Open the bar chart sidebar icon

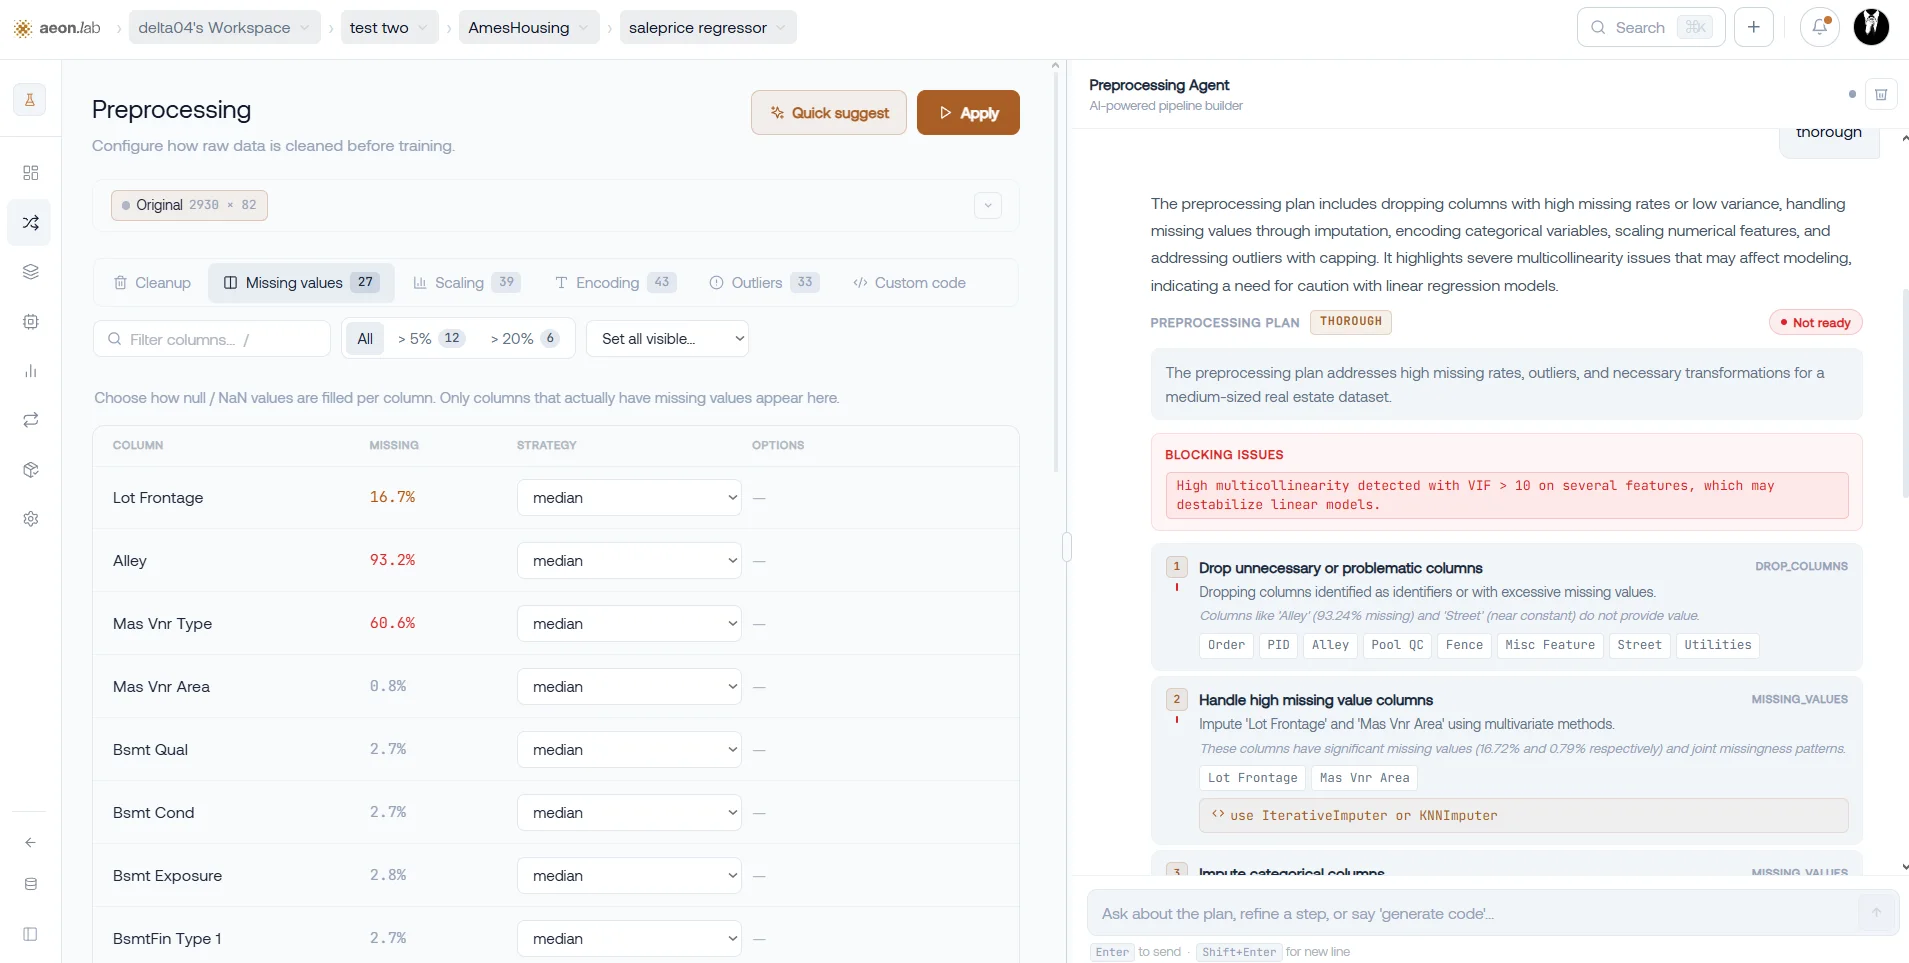point(31,371)
